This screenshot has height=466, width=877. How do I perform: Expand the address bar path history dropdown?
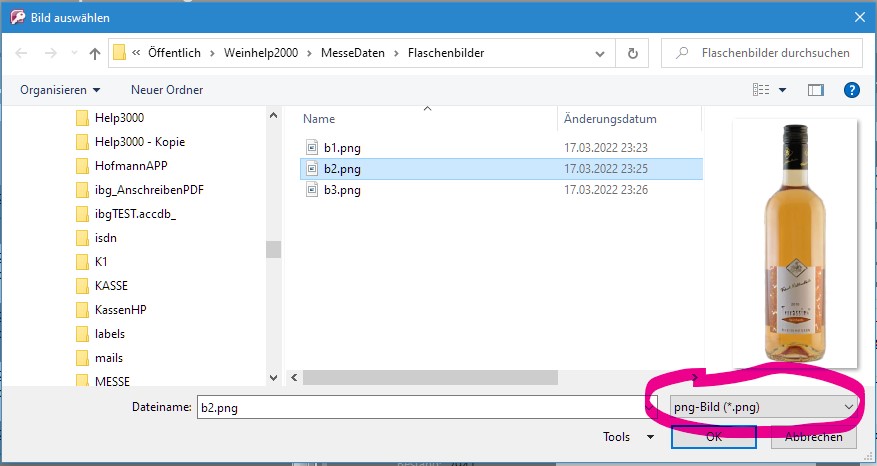pos(603,53)
